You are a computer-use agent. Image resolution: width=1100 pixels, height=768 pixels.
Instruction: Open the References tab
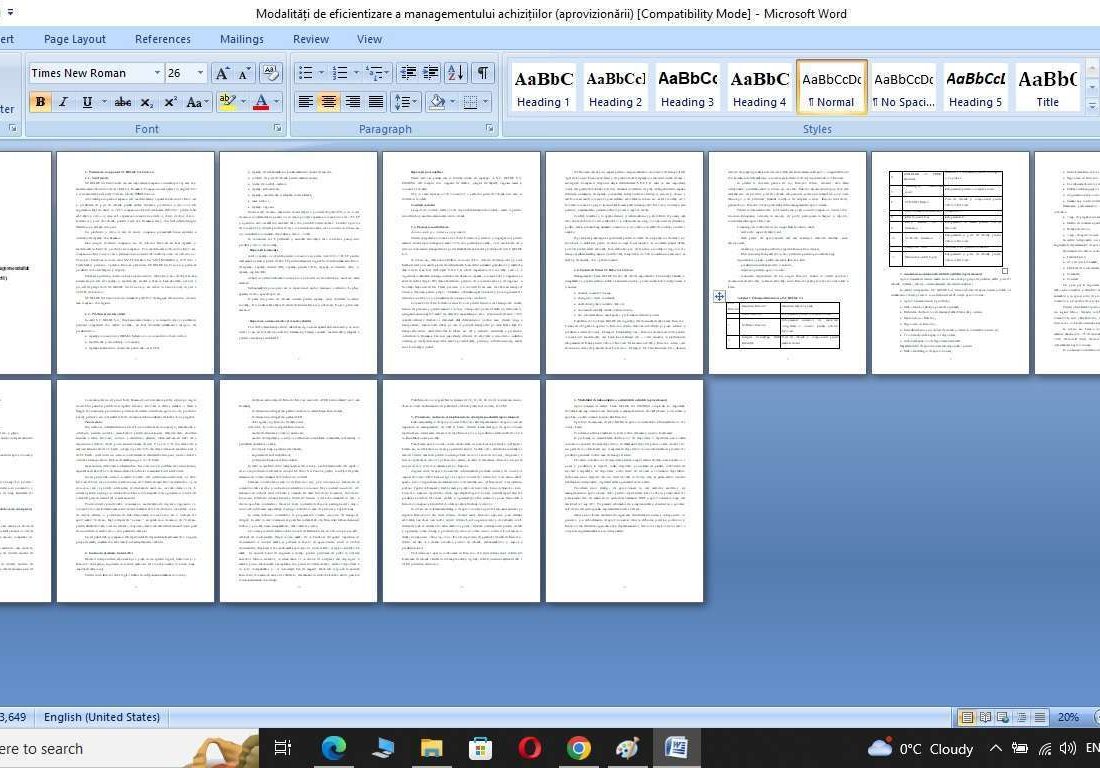[162, 39]
